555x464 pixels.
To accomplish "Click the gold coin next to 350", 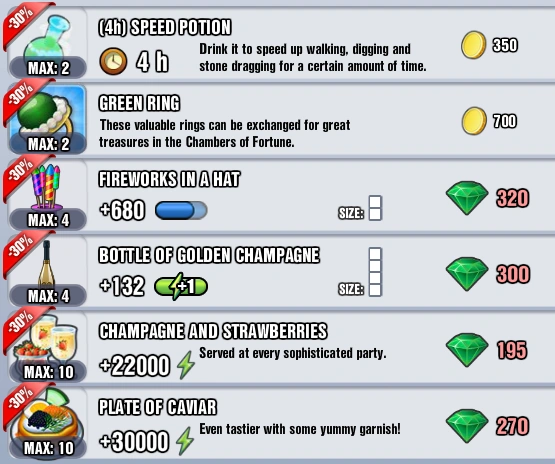I will tap(474, 45).
